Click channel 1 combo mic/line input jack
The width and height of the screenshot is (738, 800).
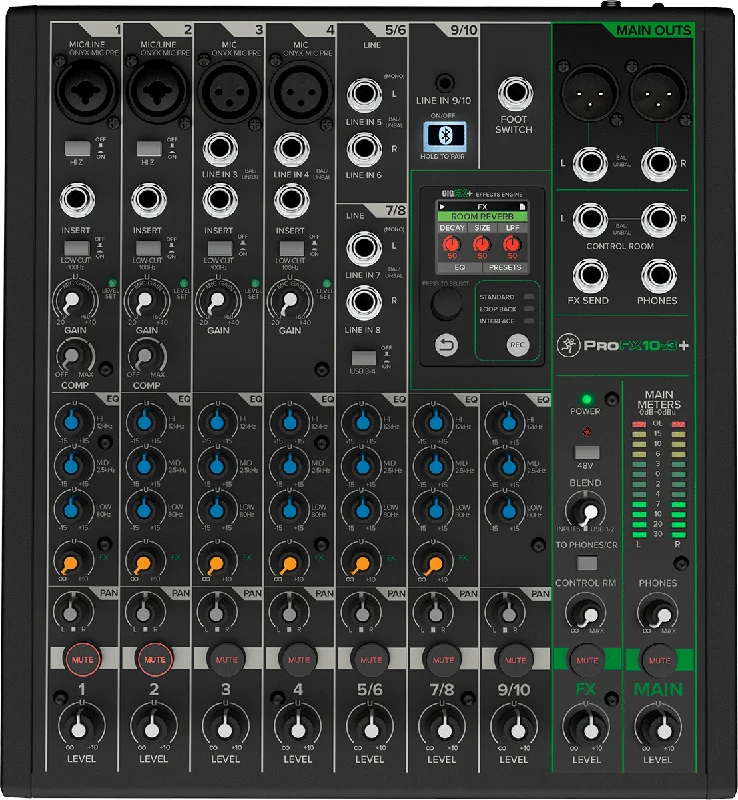(86, 91)
